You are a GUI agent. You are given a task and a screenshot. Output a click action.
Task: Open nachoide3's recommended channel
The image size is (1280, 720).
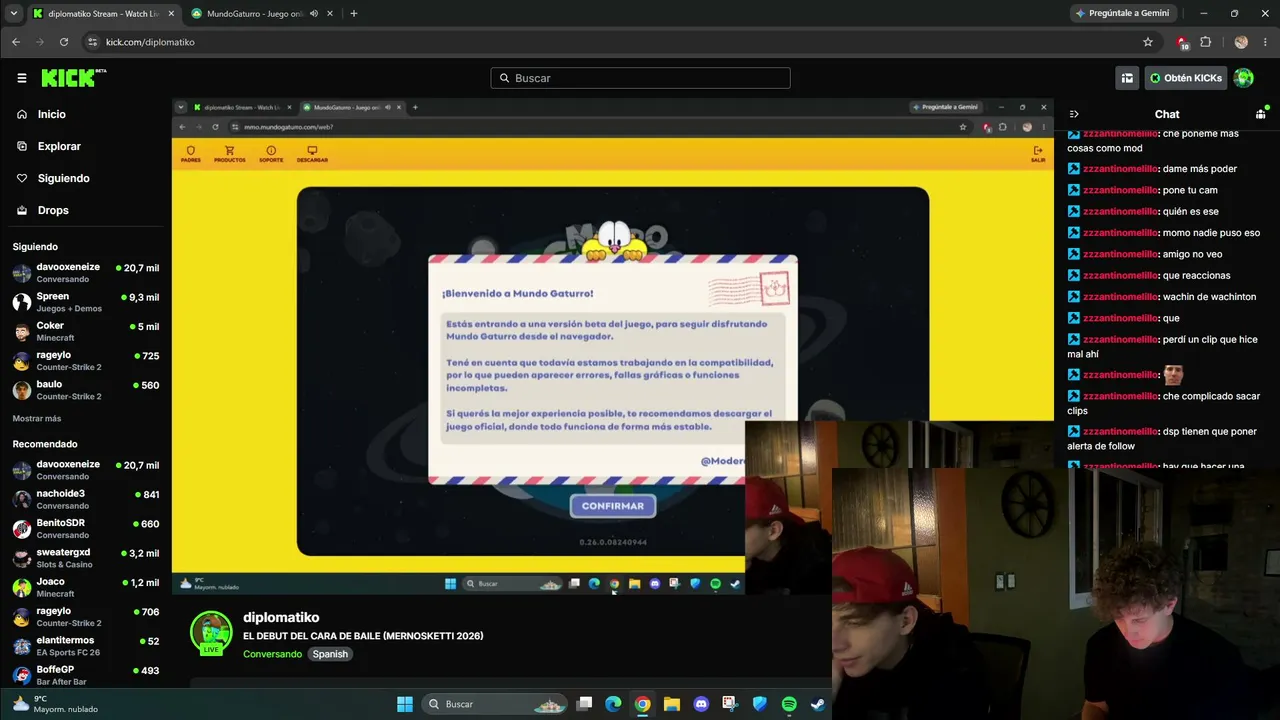86,499
